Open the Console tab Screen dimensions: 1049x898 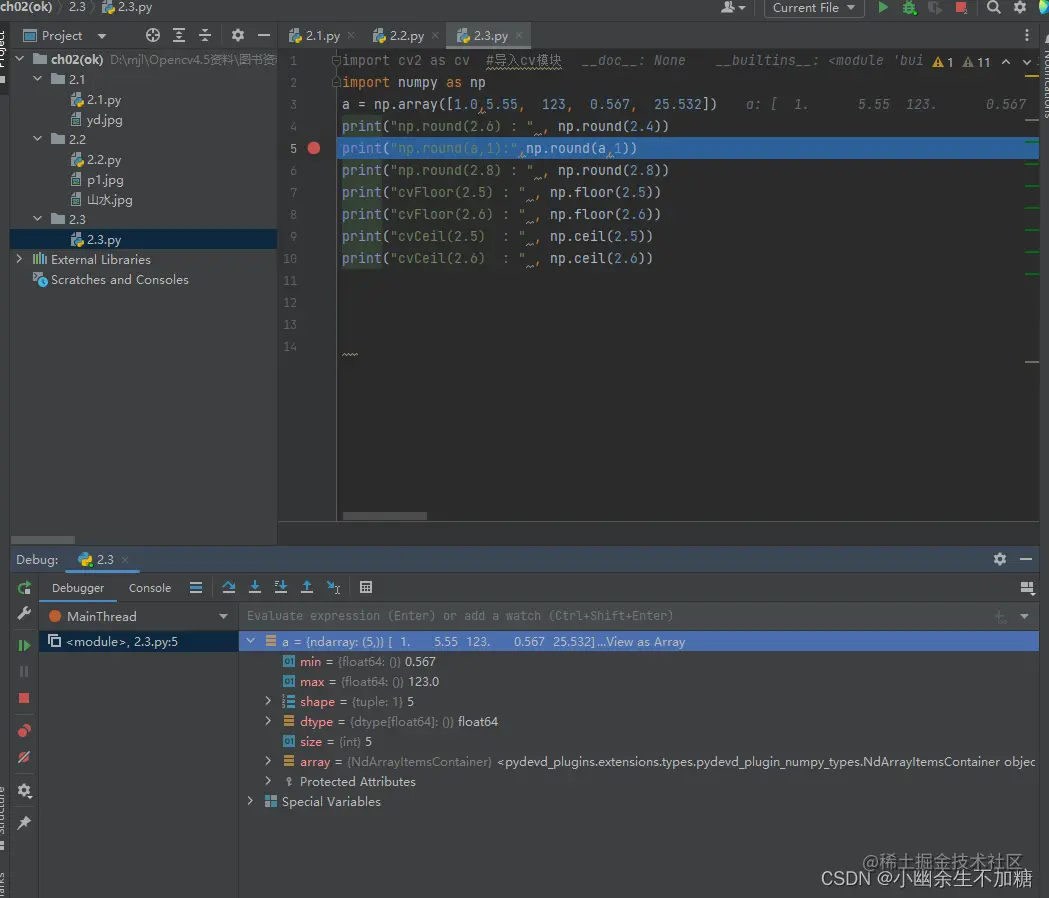point(150,588)
